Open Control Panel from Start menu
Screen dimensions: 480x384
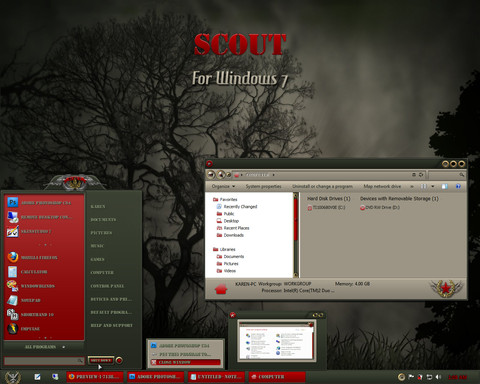coord(107,286)
